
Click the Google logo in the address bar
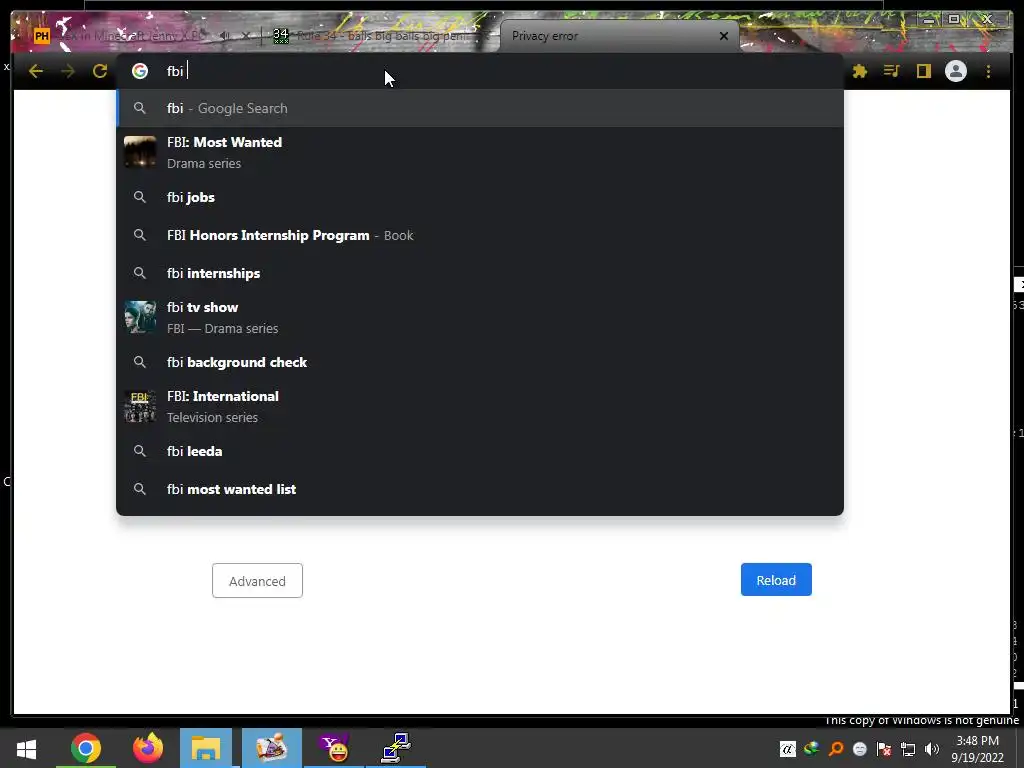click(140, 71)
